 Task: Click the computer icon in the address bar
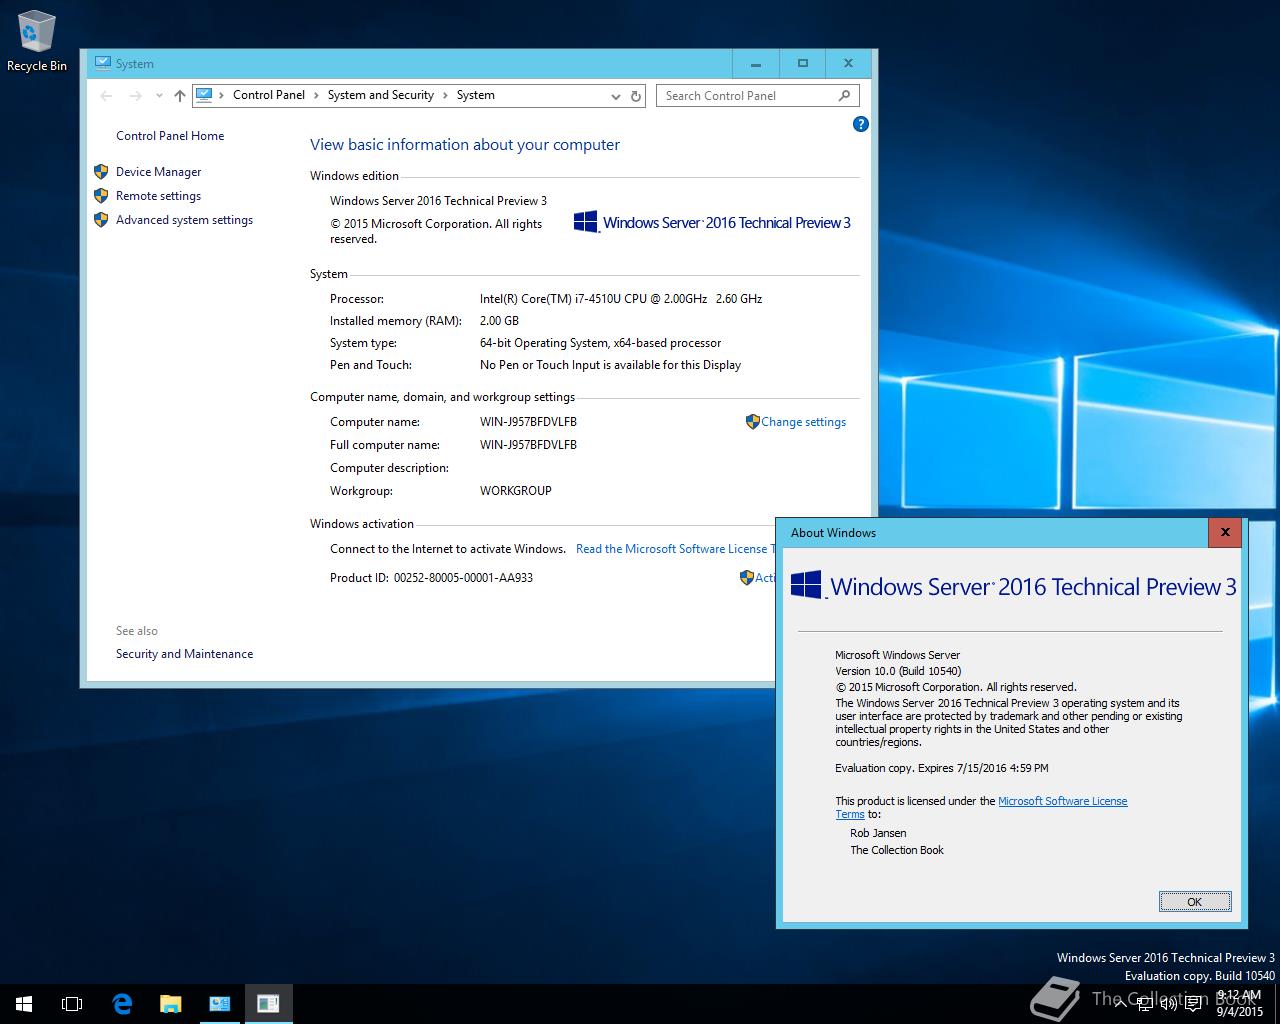pyautogui.click(x=204, y=95)
